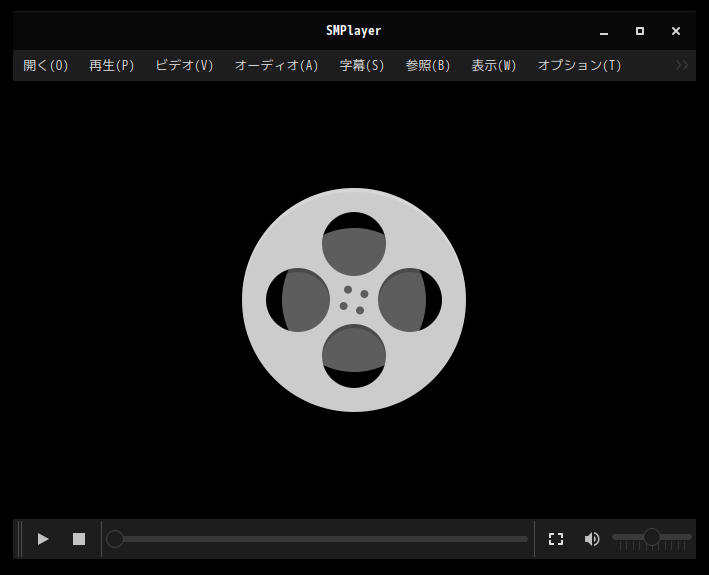Click the seek bar handle

tap(115, 539)
